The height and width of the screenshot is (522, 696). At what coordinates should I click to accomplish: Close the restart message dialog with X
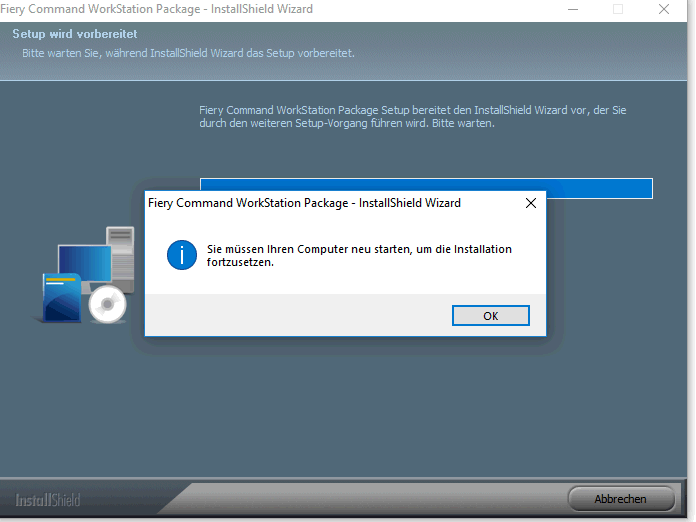tap(530, 203)
